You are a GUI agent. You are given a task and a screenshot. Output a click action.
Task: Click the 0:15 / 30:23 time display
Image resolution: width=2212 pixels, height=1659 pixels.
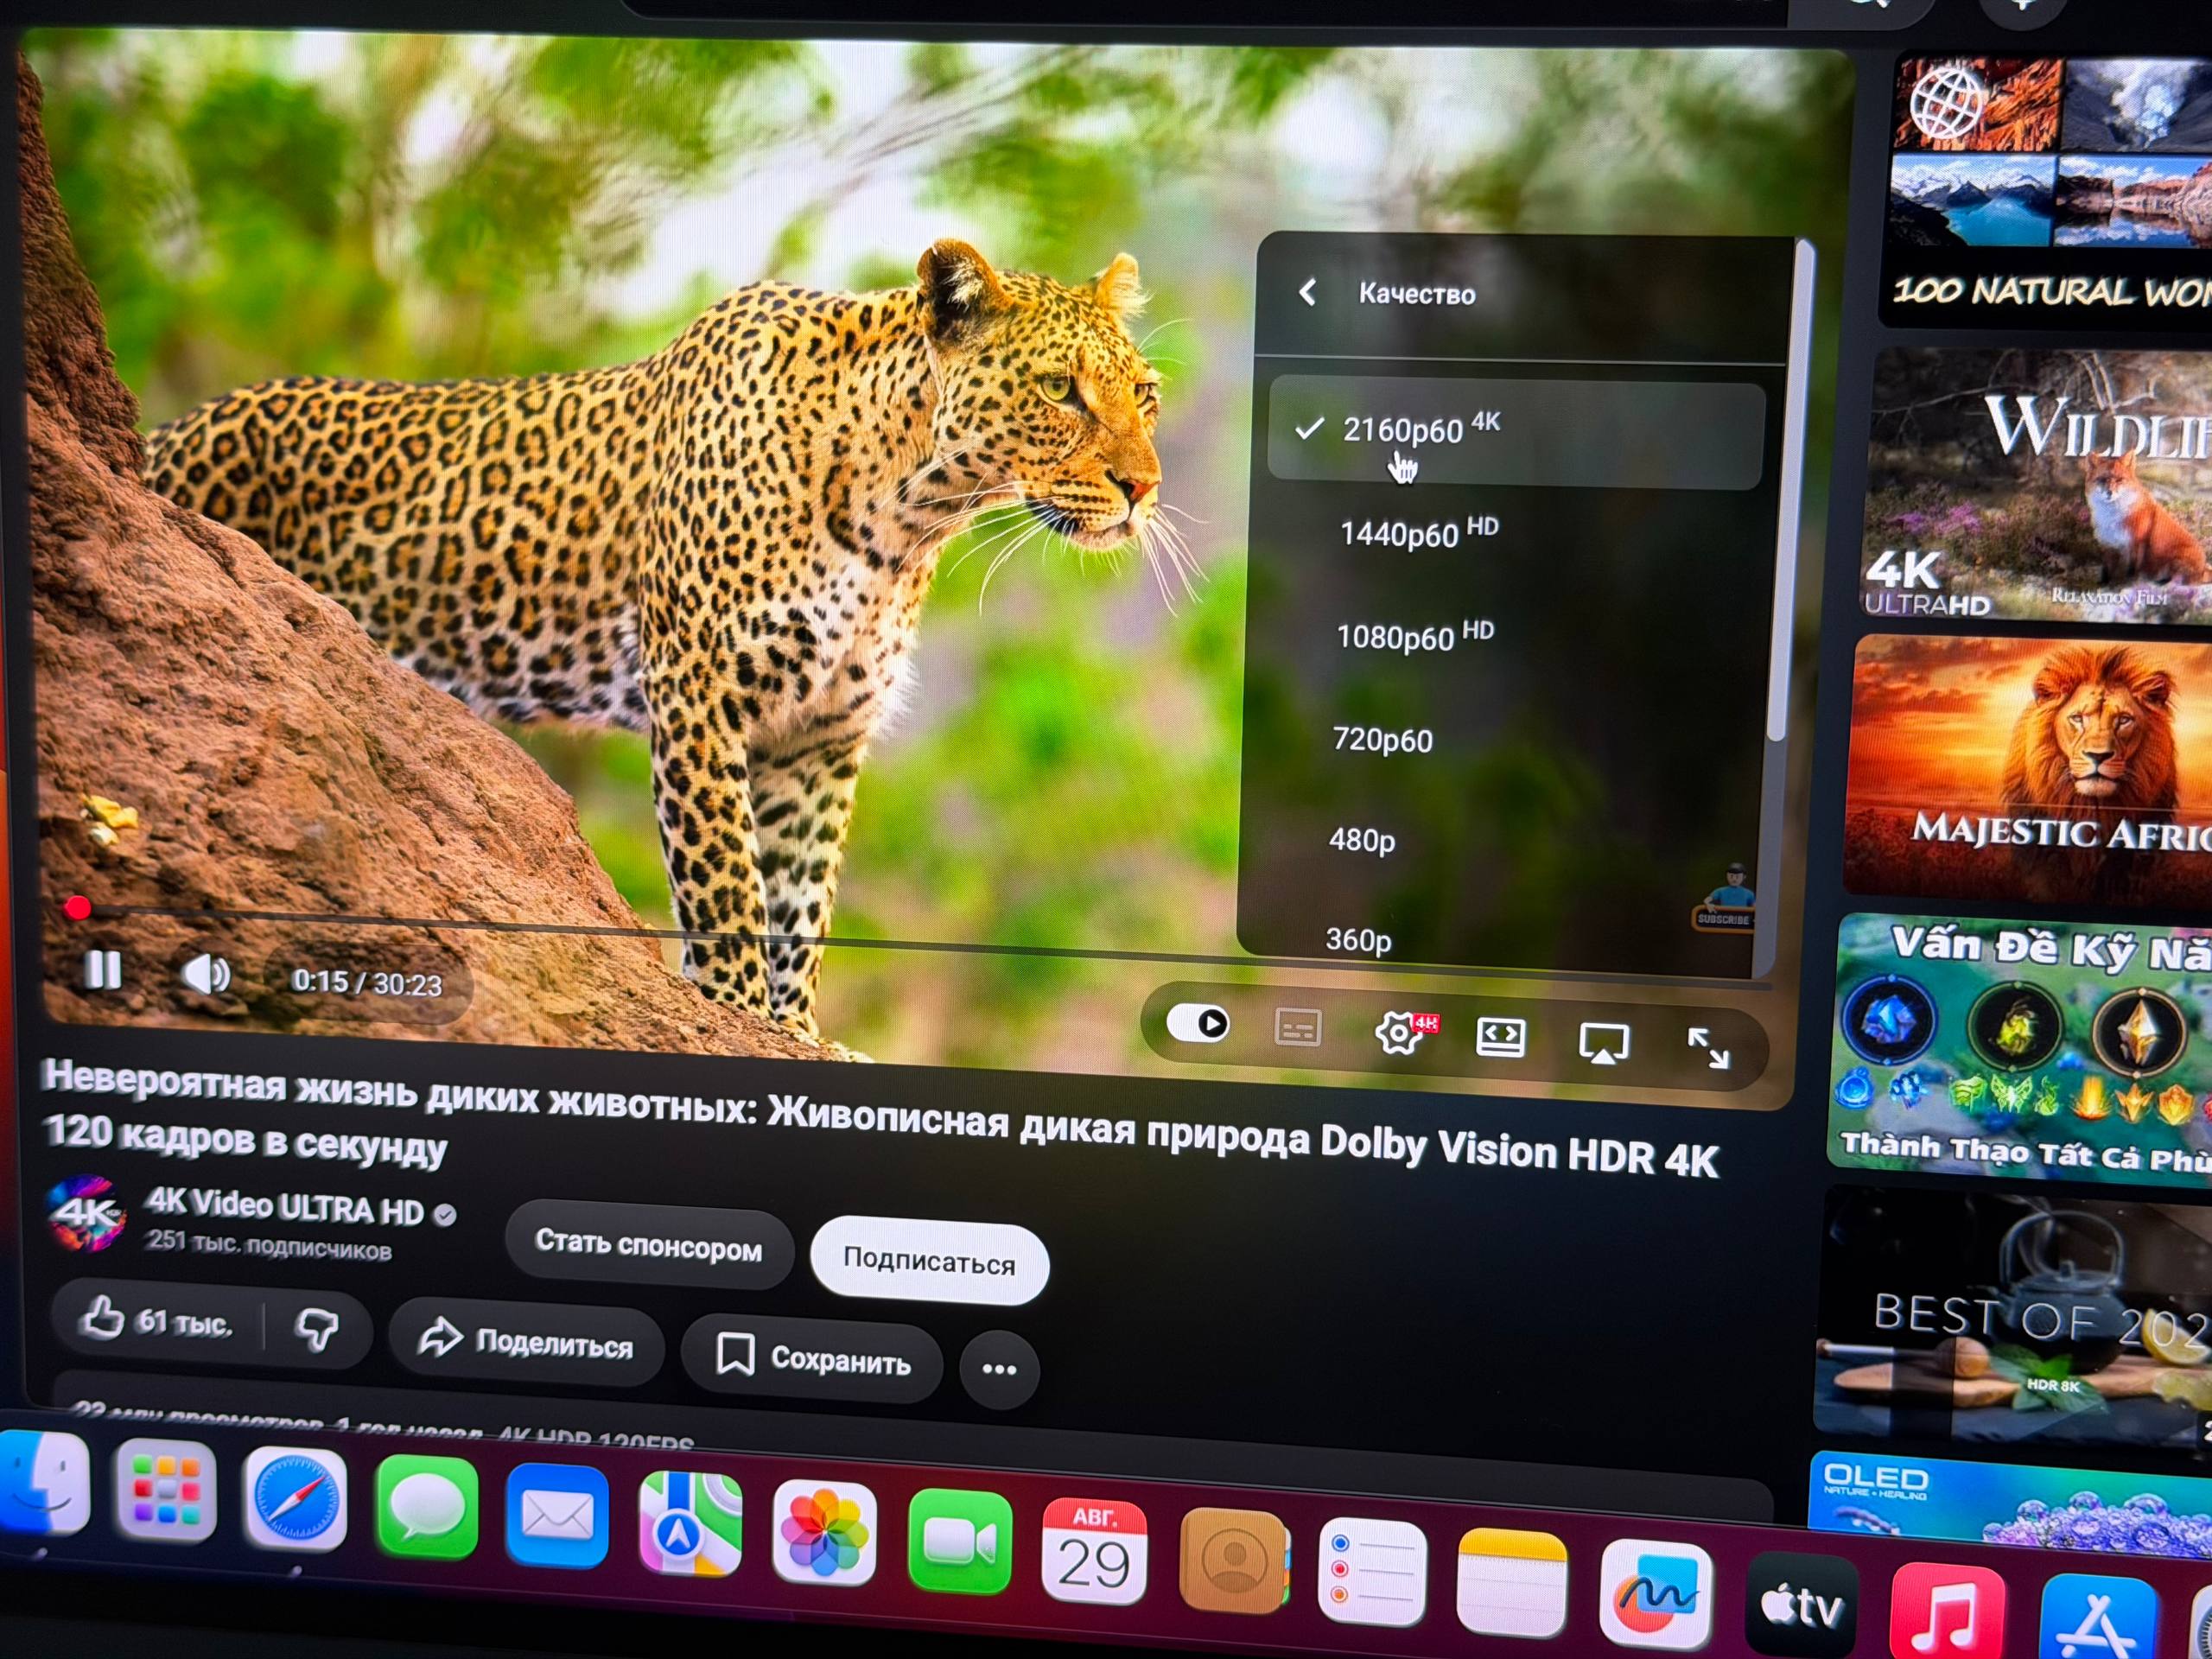point(367,983)
